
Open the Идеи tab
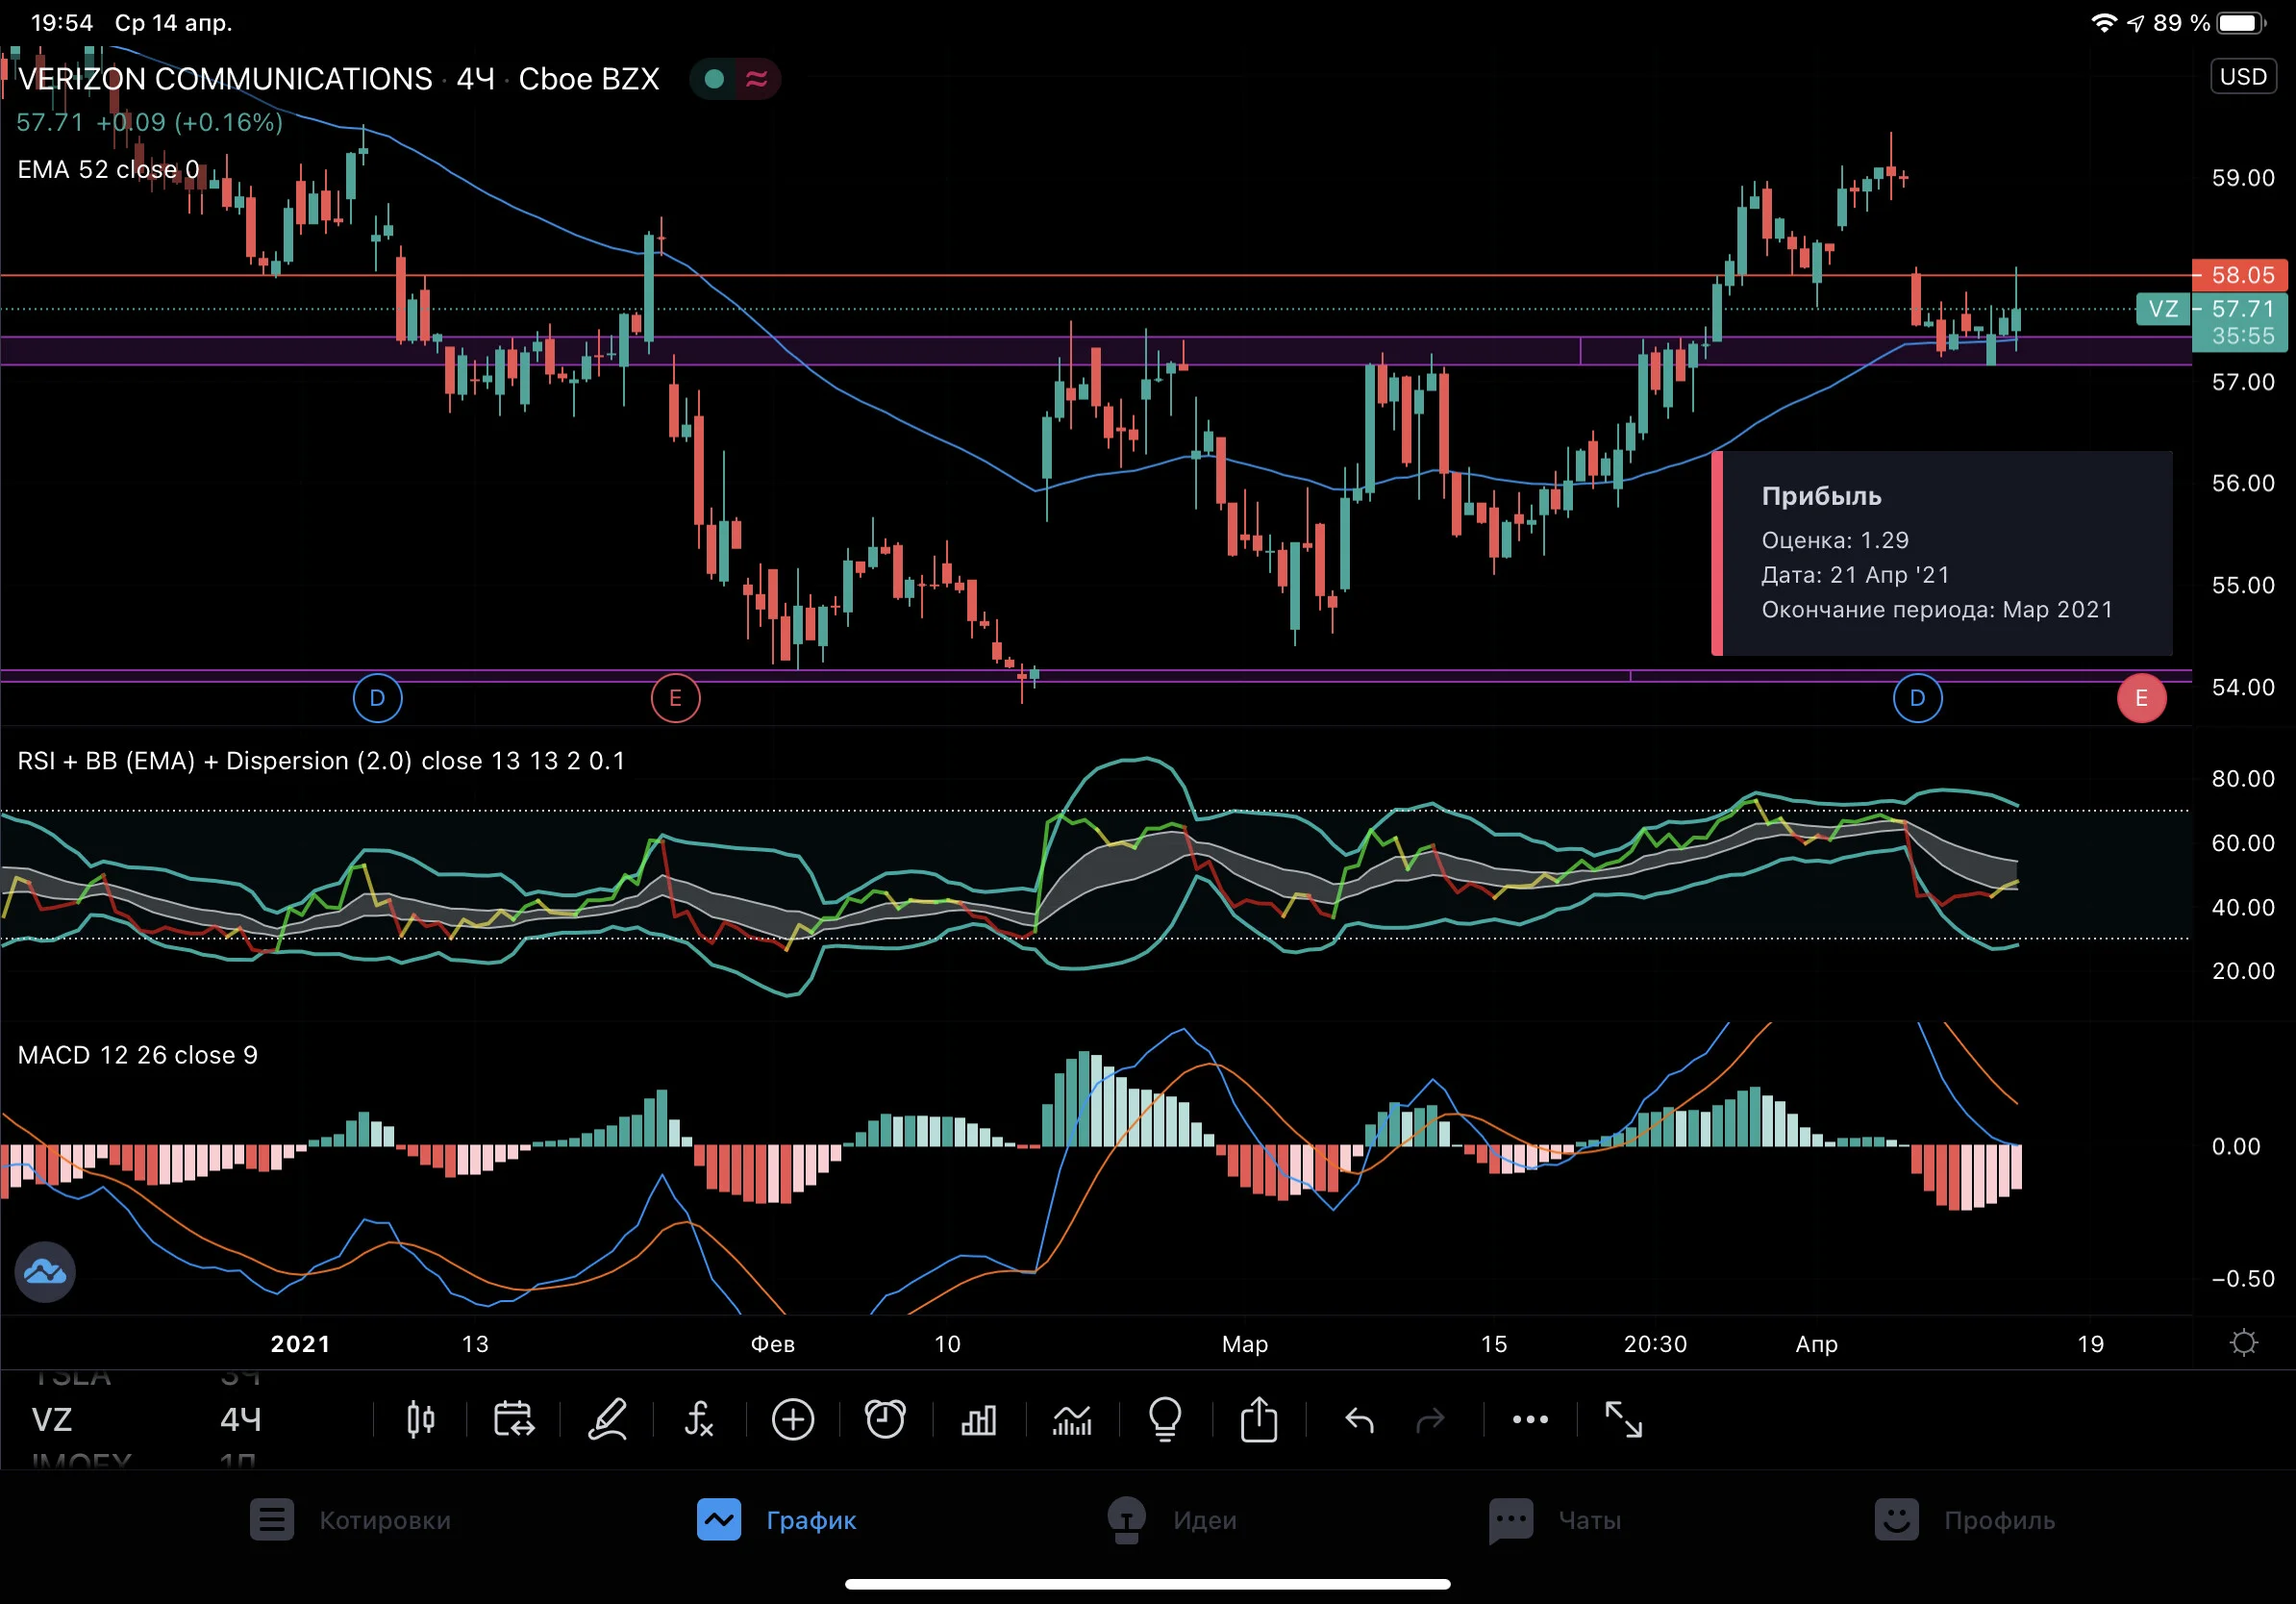point(1171,1520)
